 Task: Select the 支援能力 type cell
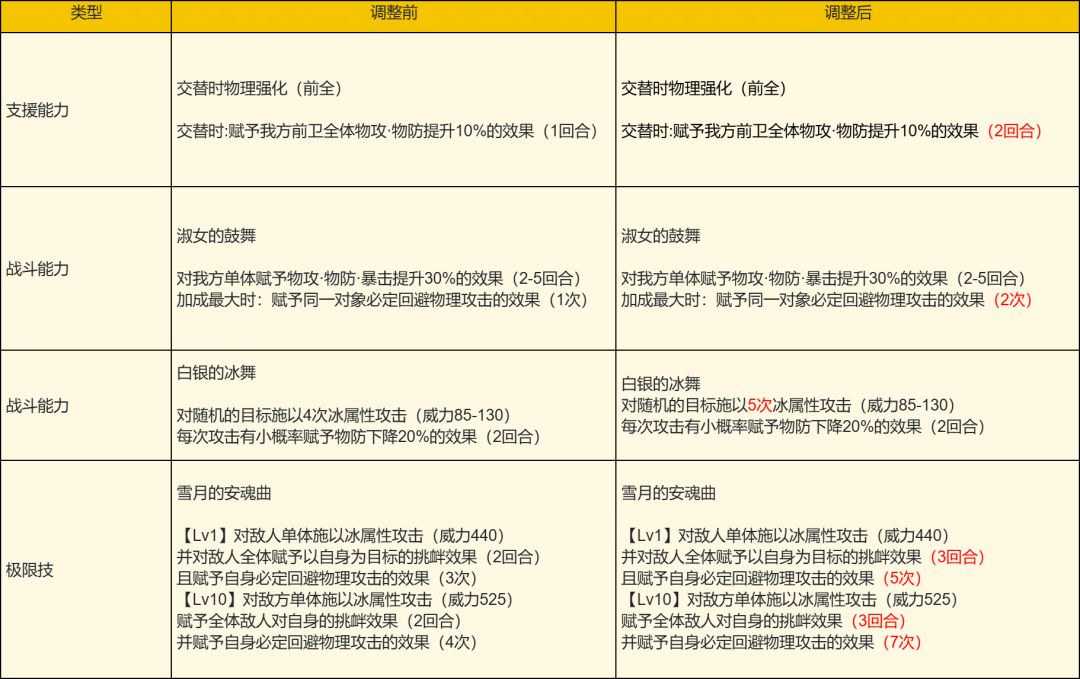[86, 109]
